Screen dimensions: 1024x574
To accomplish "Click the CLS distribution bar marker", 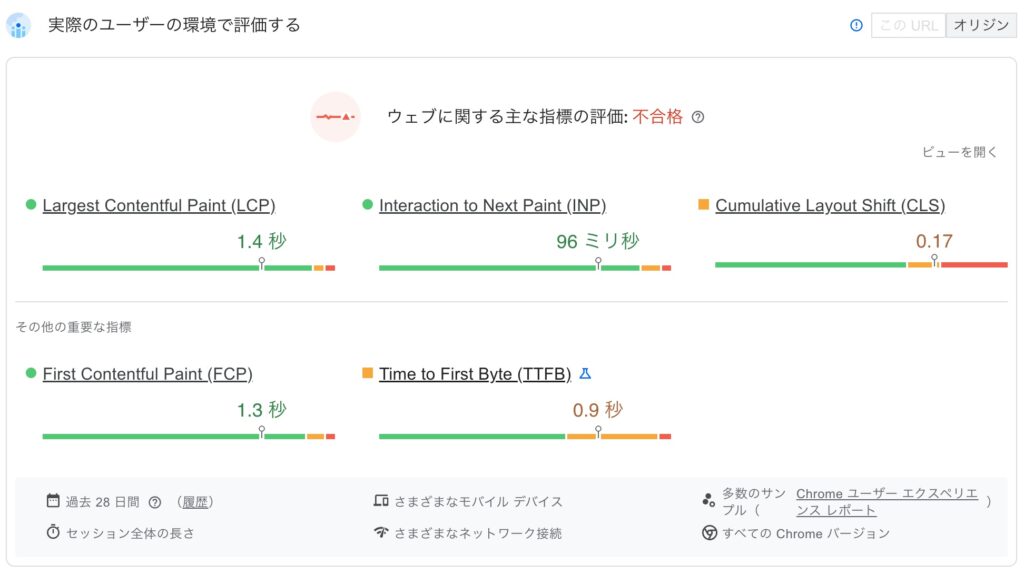I will click(935, 262).
